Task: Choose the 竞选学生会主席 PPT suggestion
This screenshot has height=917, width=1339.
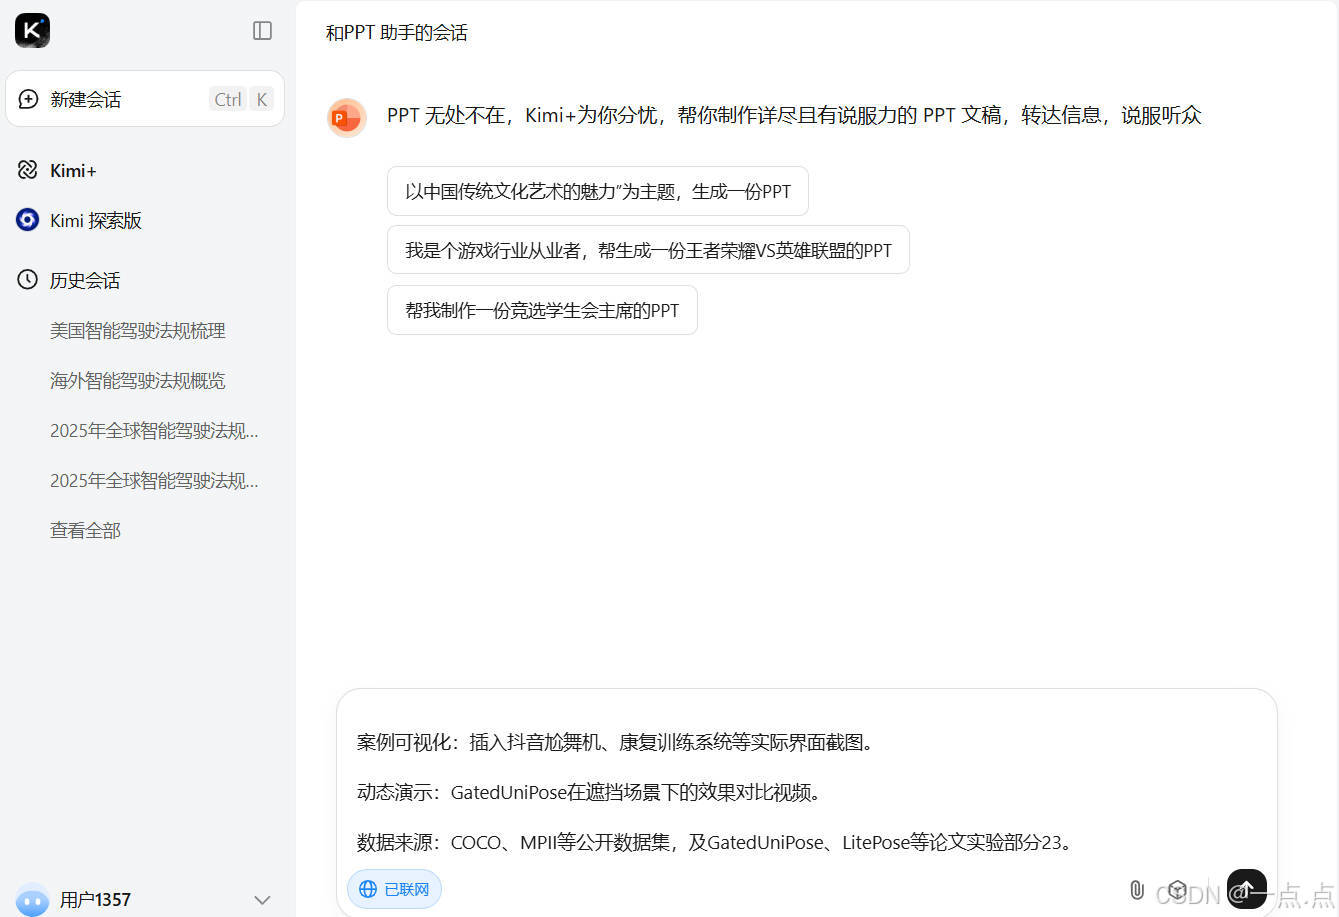Action: [542, 310]
